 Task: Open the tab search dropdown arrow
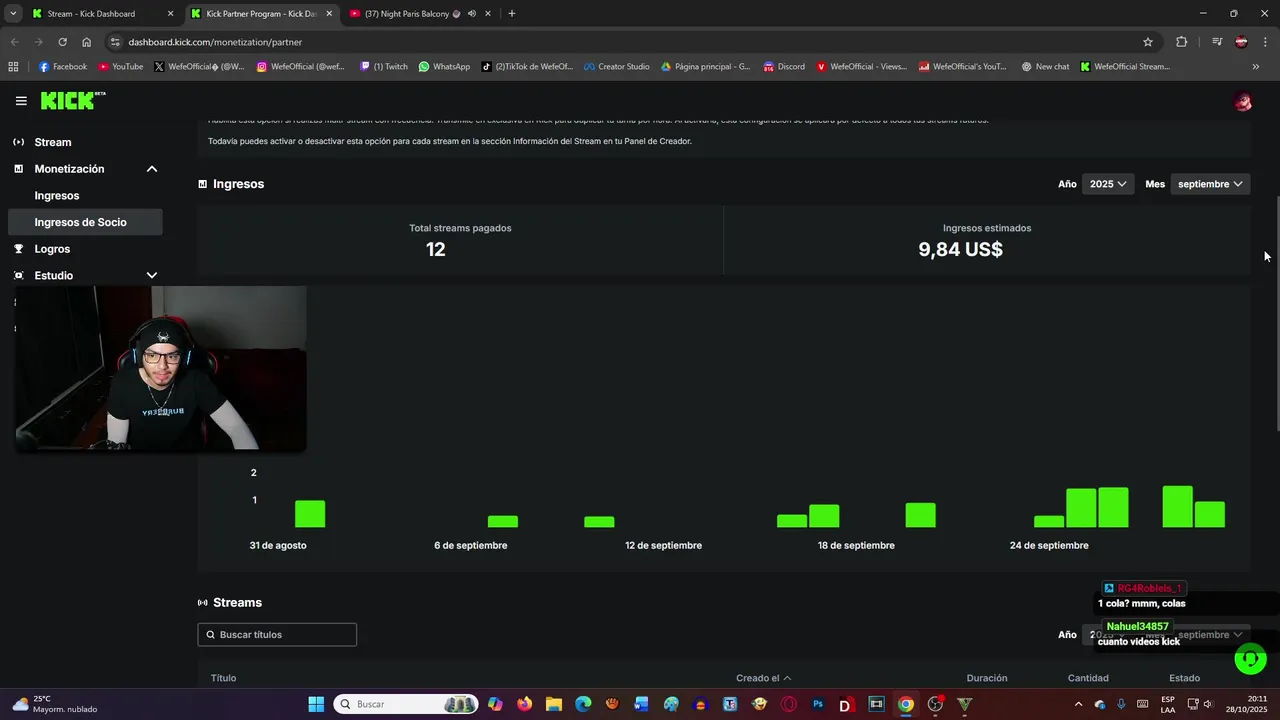tap(13, 14)
